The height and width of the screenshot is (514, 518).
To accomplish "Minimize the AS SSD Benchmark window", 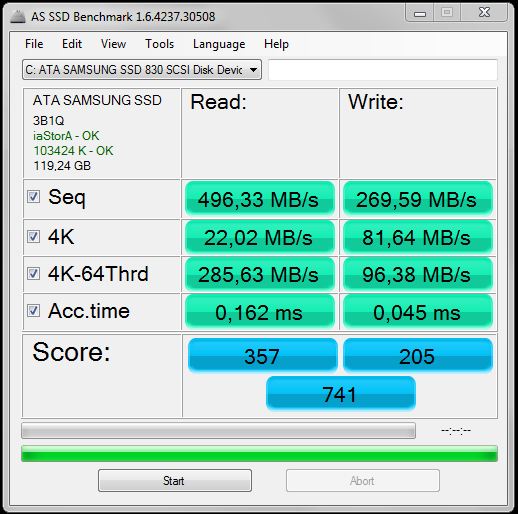I will click(x=420, y=13).
